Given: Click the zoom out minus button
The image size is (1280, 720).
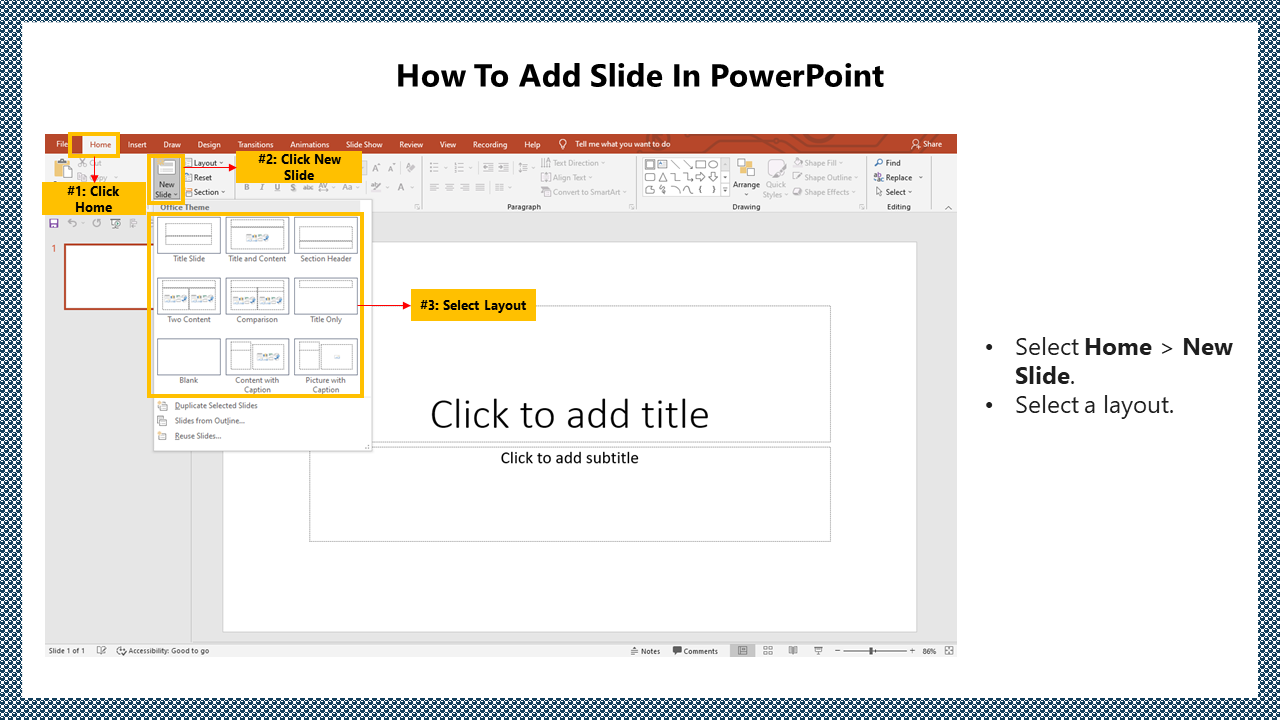Looking at the screenshot, I should 838,651.
